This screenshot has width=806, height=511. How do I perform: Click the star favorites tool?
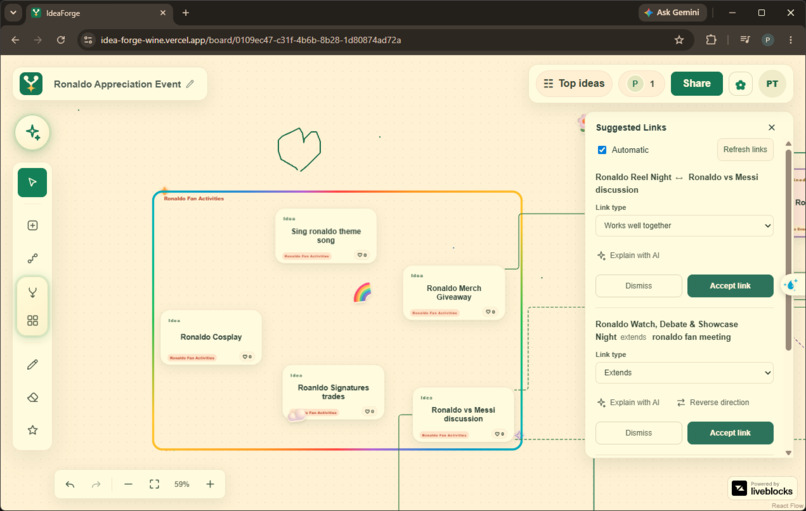(32, 430)
